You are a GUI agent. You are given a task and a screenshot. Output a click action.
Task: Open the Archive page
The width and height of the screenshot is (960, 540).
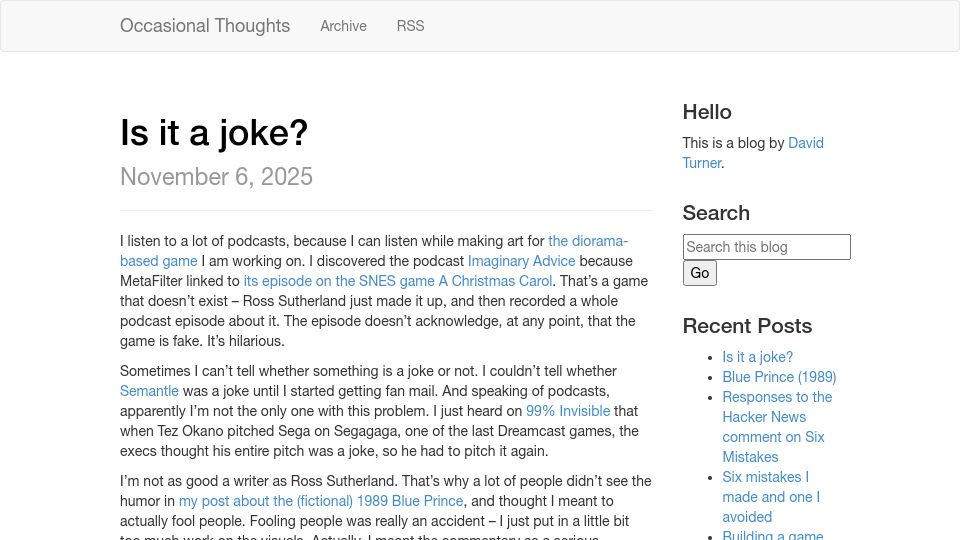343,26
